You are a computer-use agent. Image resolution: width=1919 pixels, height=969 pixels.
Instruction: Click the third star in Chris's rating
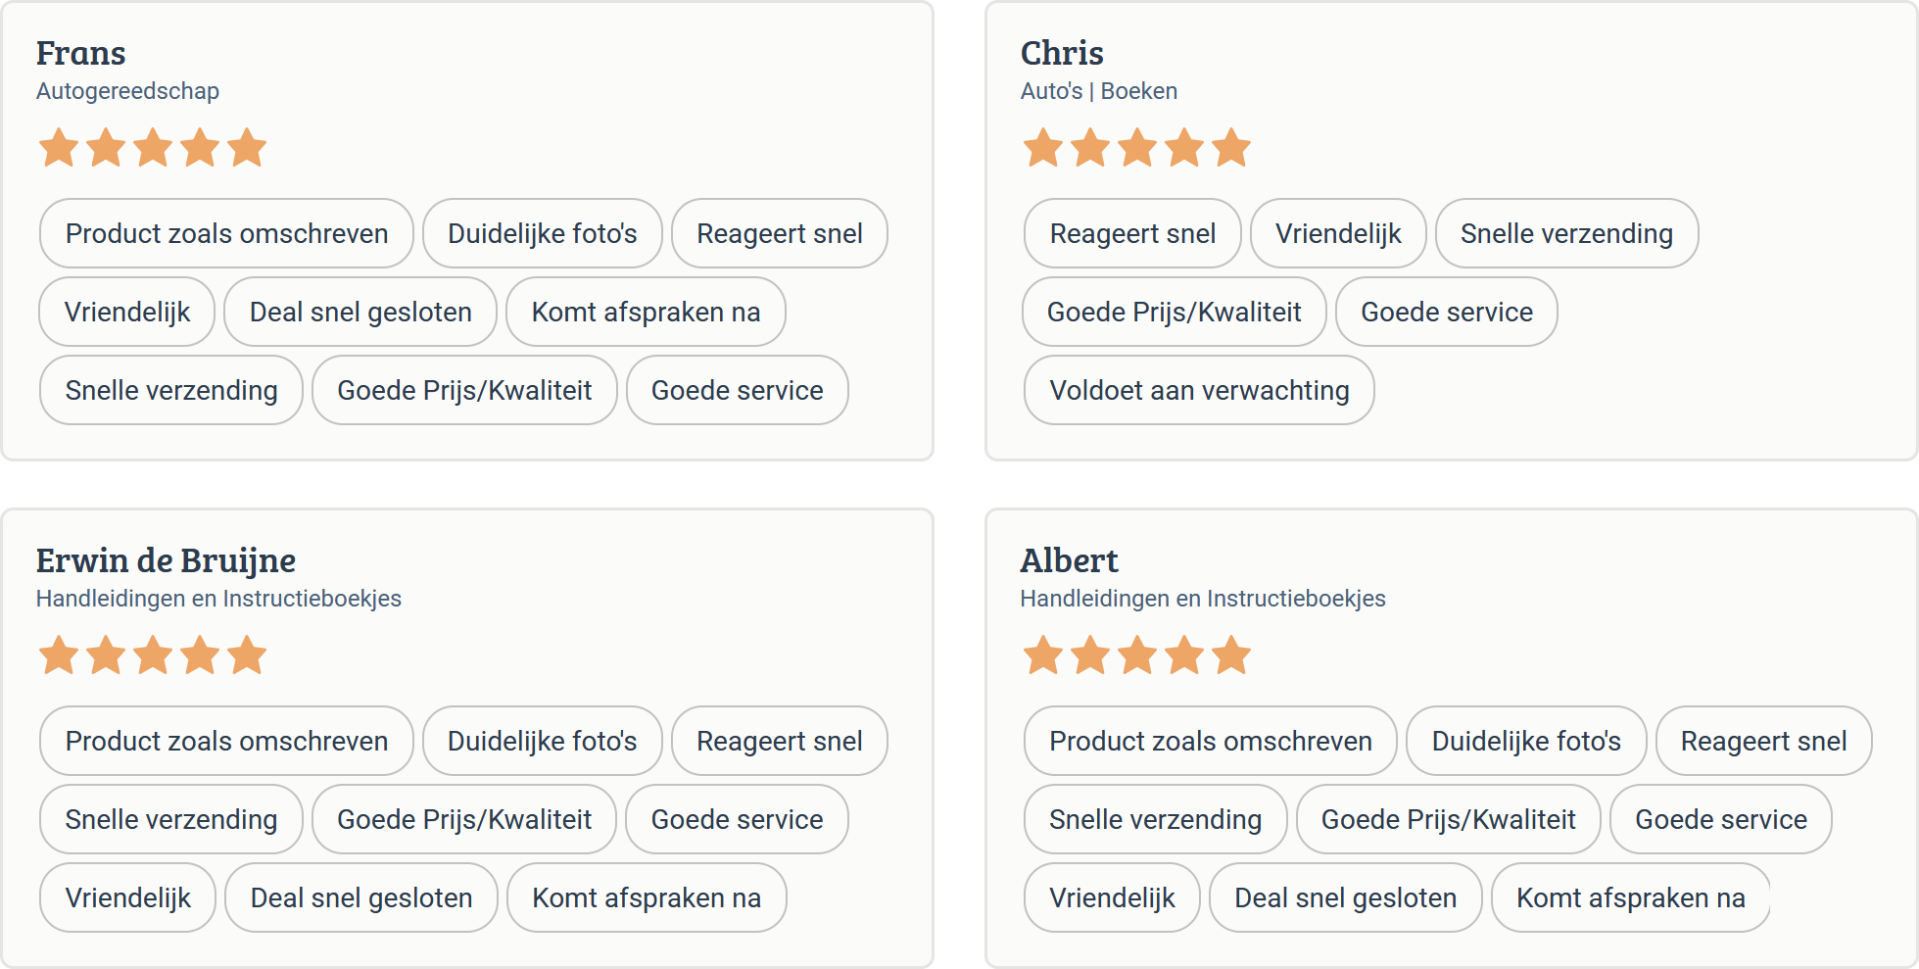[1137, 148]
